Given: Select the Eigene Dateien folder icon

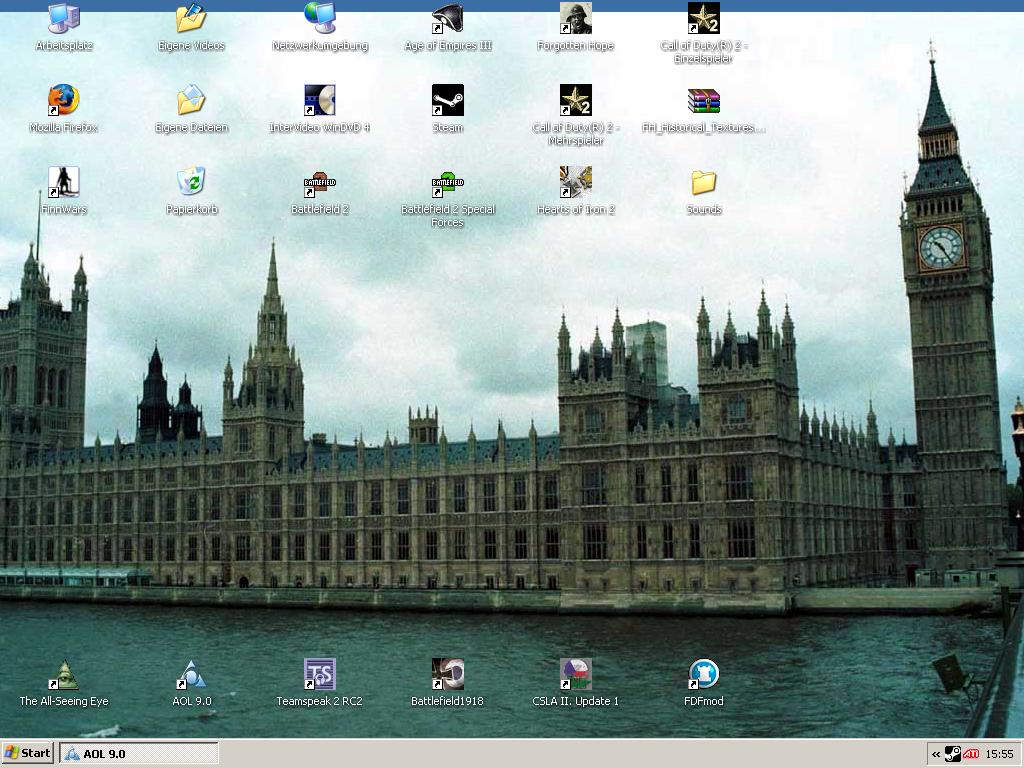Looking at the screenshot, I should tap(191, 100).
